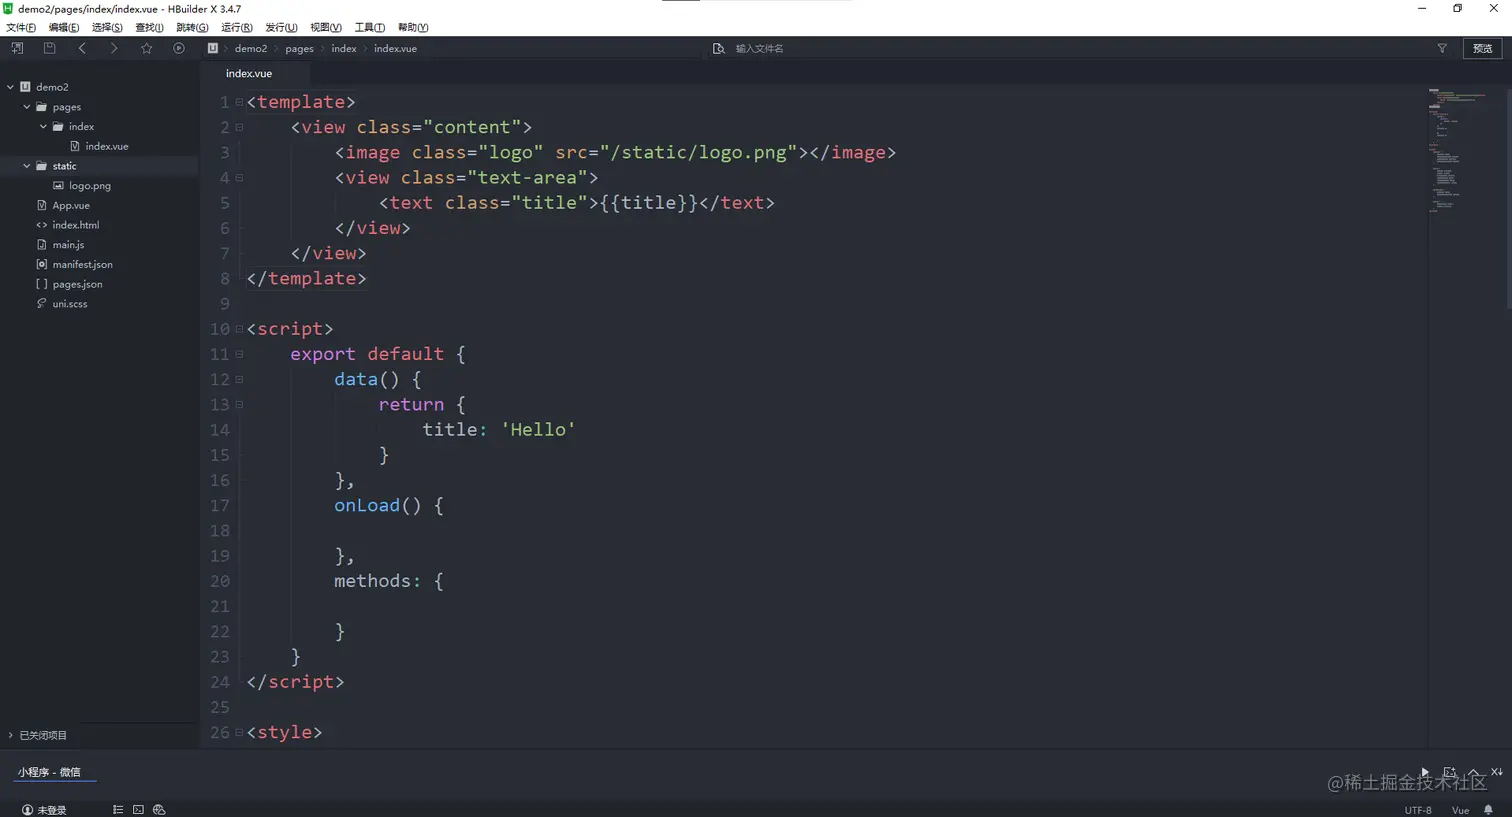Click the UTF-8 encoding indicator
Image resolution: width=1512 pixels, height=817 pixels.
[1418, 810]
